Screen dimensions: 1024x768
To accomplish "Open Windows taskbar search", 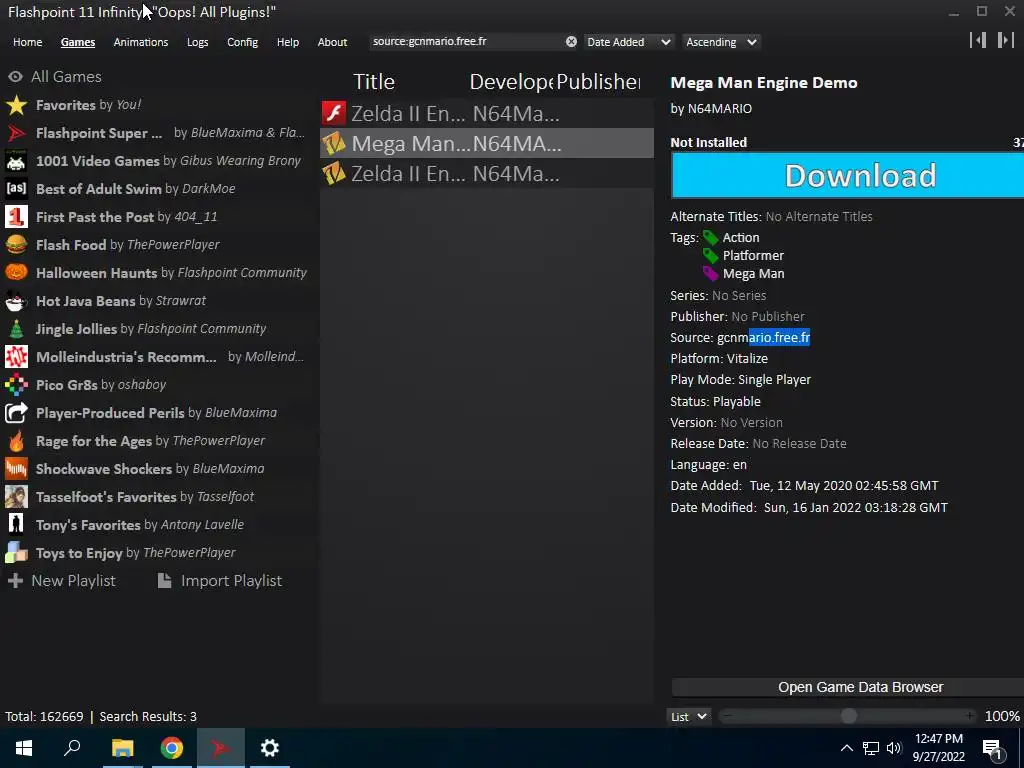I will click(72, 748).
